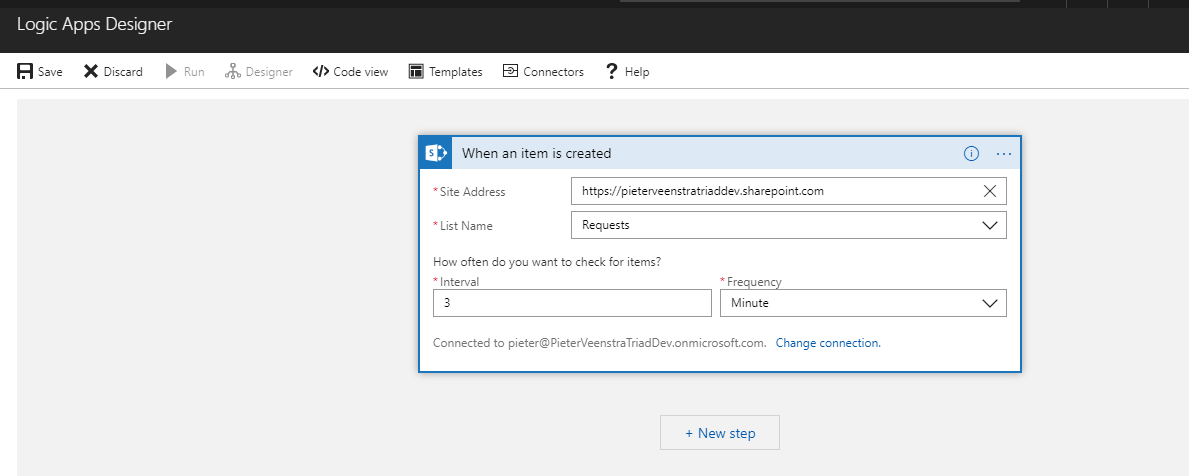Click the Site Address URL field
Screen dimensions: 1189x476
789,191
